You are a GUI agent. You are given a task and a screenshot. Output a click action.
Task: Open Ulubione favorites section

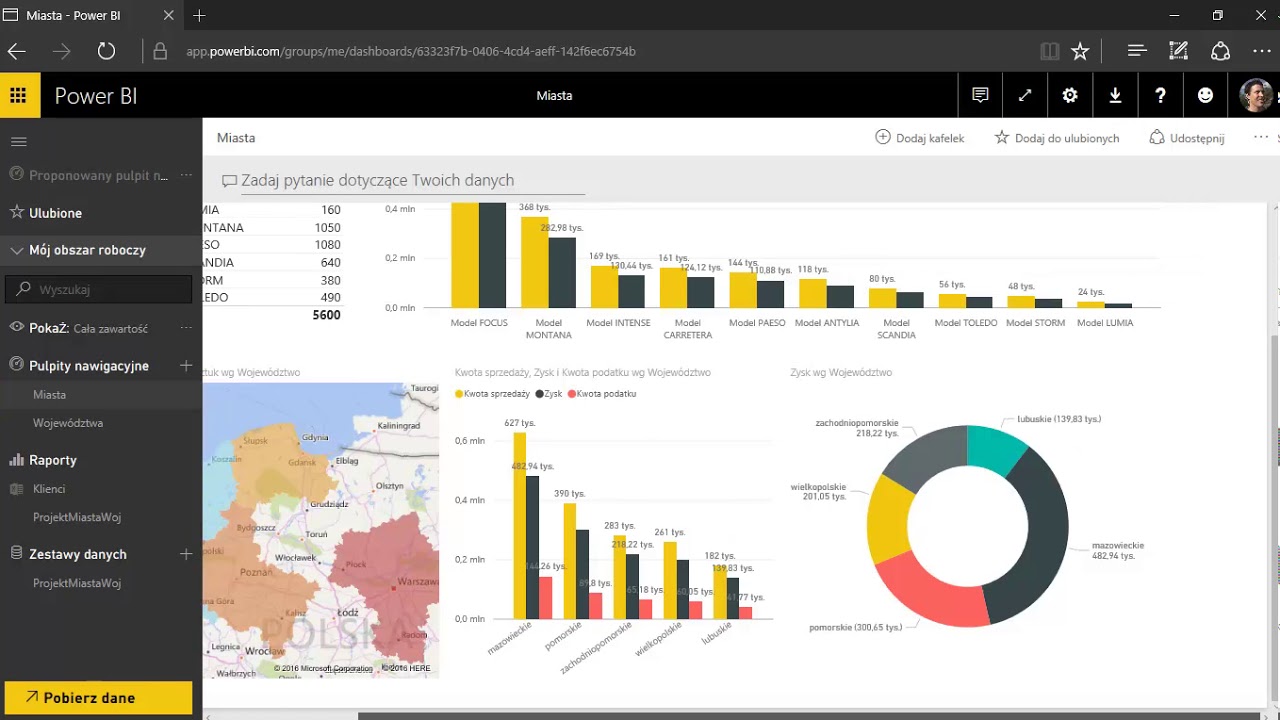(x=55, y=213)
